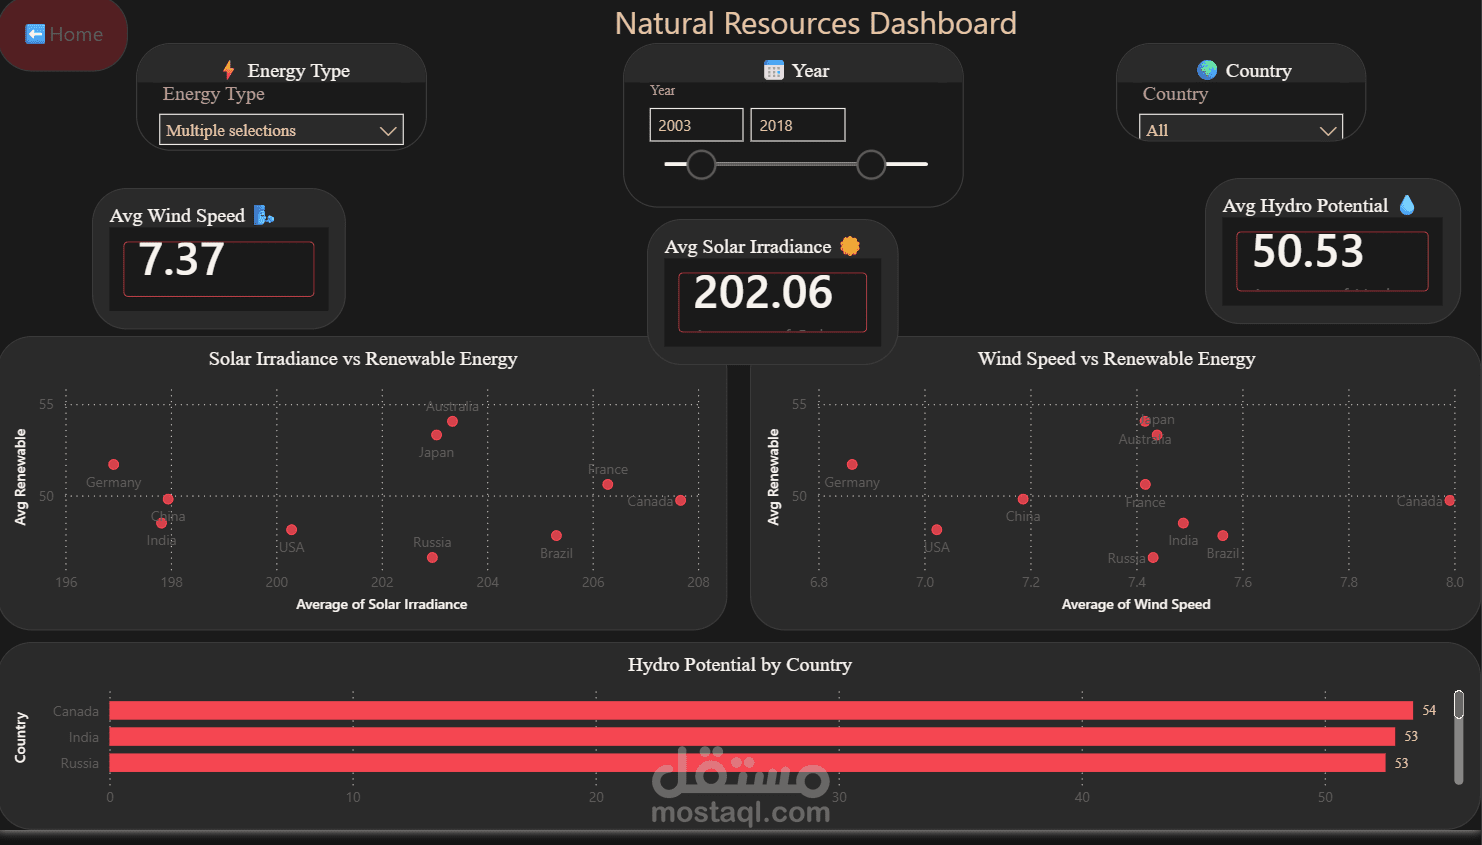The width and height of the screenshot is (1482, 845).
Task: Click the Germany point in Solar Irradiance scatter
Action: pyautogui.click(x=114, y=465)
